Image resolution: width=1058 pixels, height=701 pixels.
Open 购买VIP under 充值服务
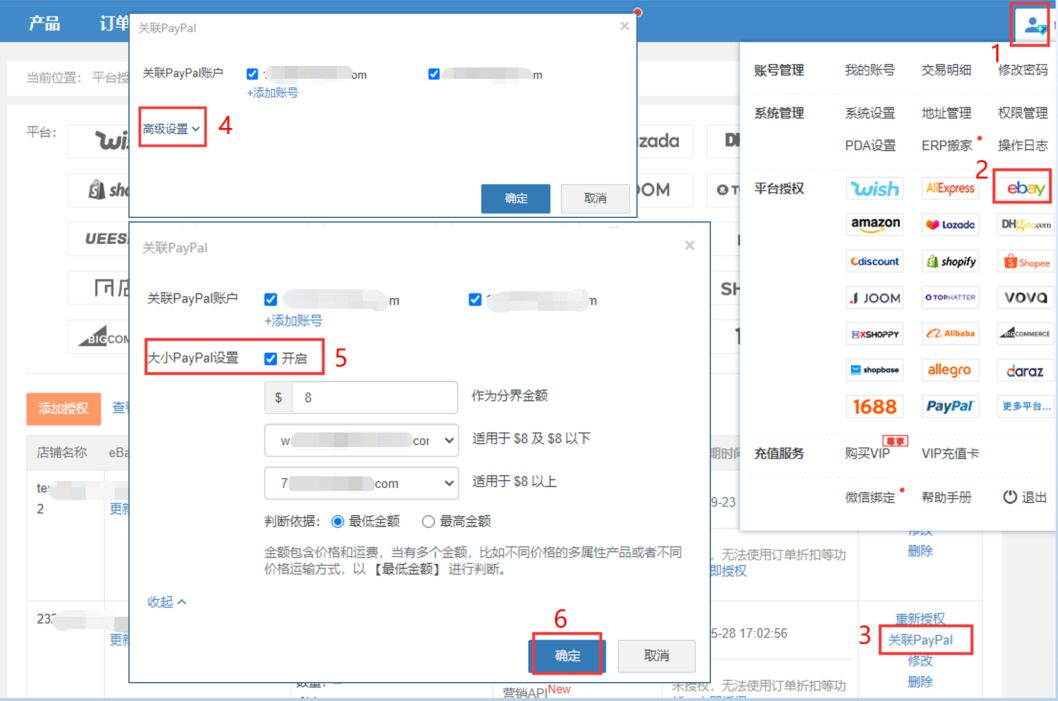[x=867, y=453]
